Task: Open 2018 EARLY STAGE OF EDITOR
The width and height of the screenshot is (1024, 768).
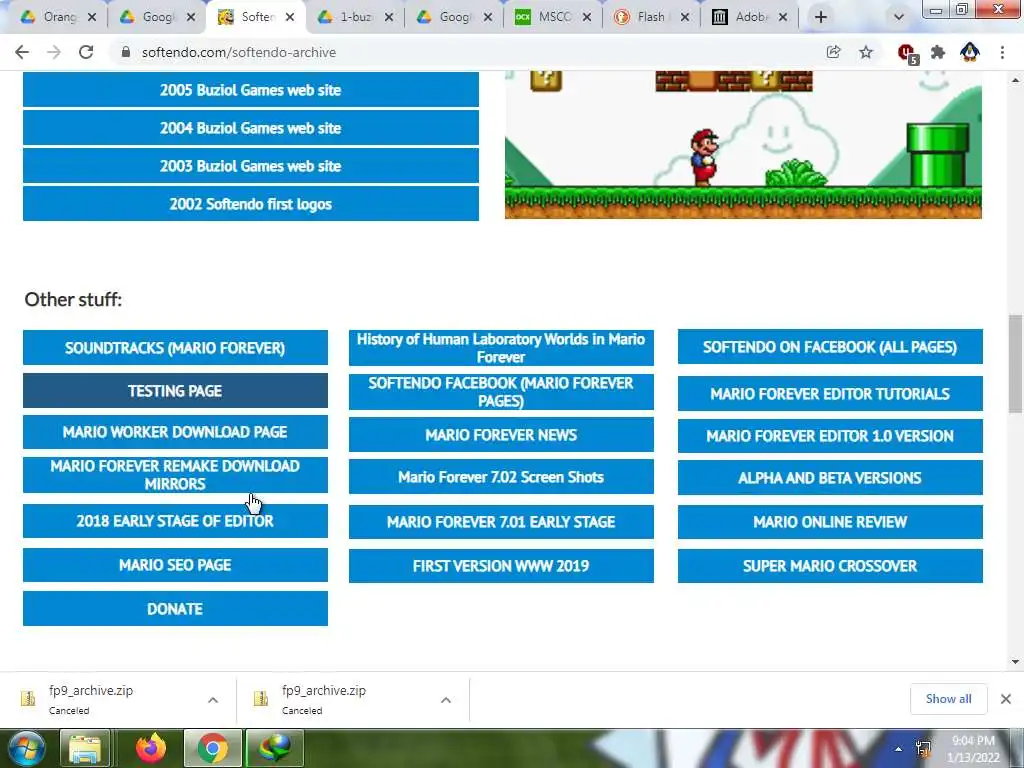Action: click(x=175, y=520)
